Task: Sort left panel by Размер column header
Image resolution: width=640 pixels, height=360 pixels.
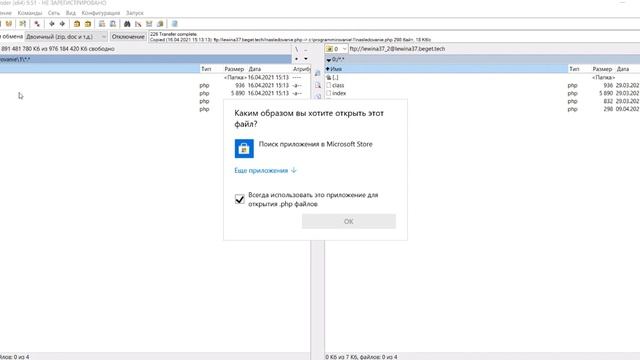Action: point(234,69)
